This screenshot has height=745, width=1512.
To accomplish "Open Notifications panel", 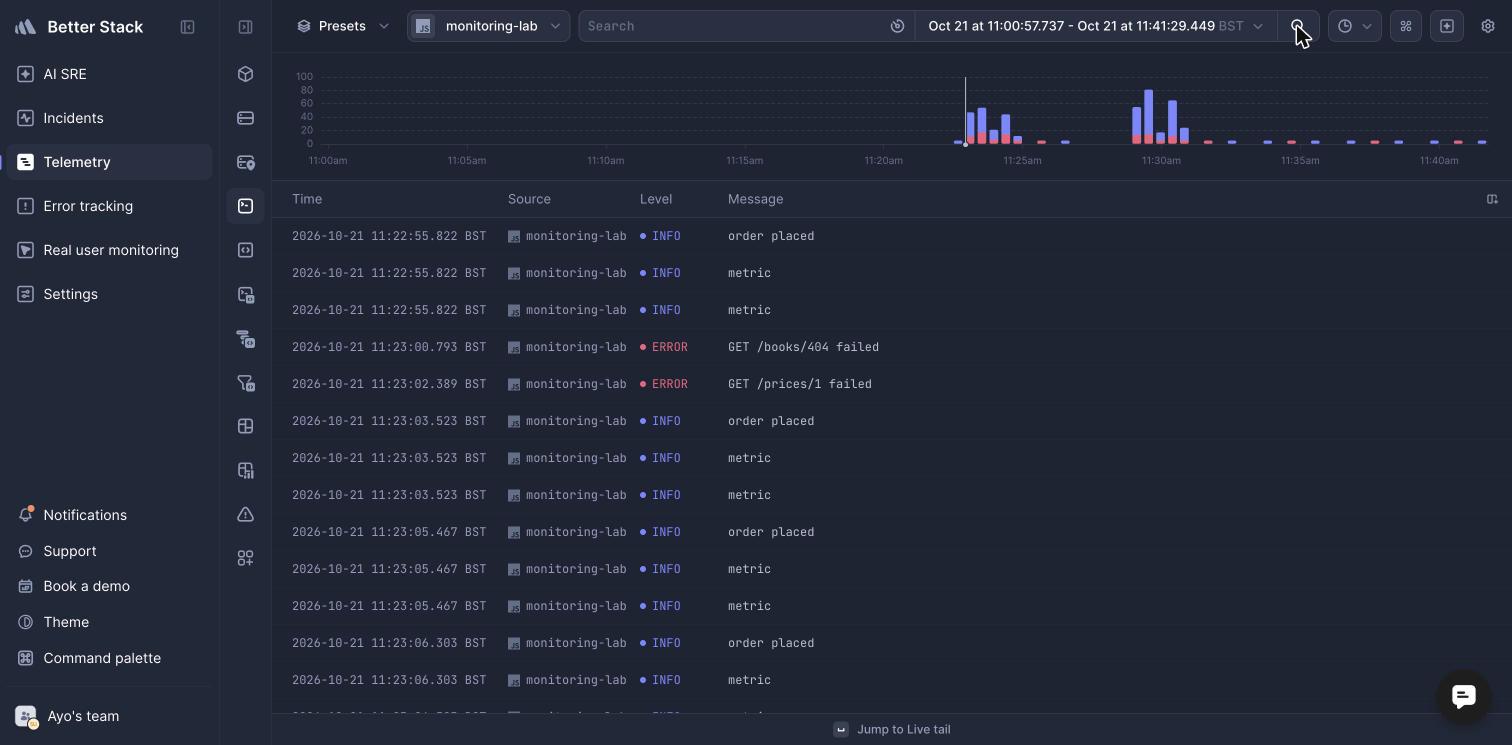I will click(x=109, y=515).
